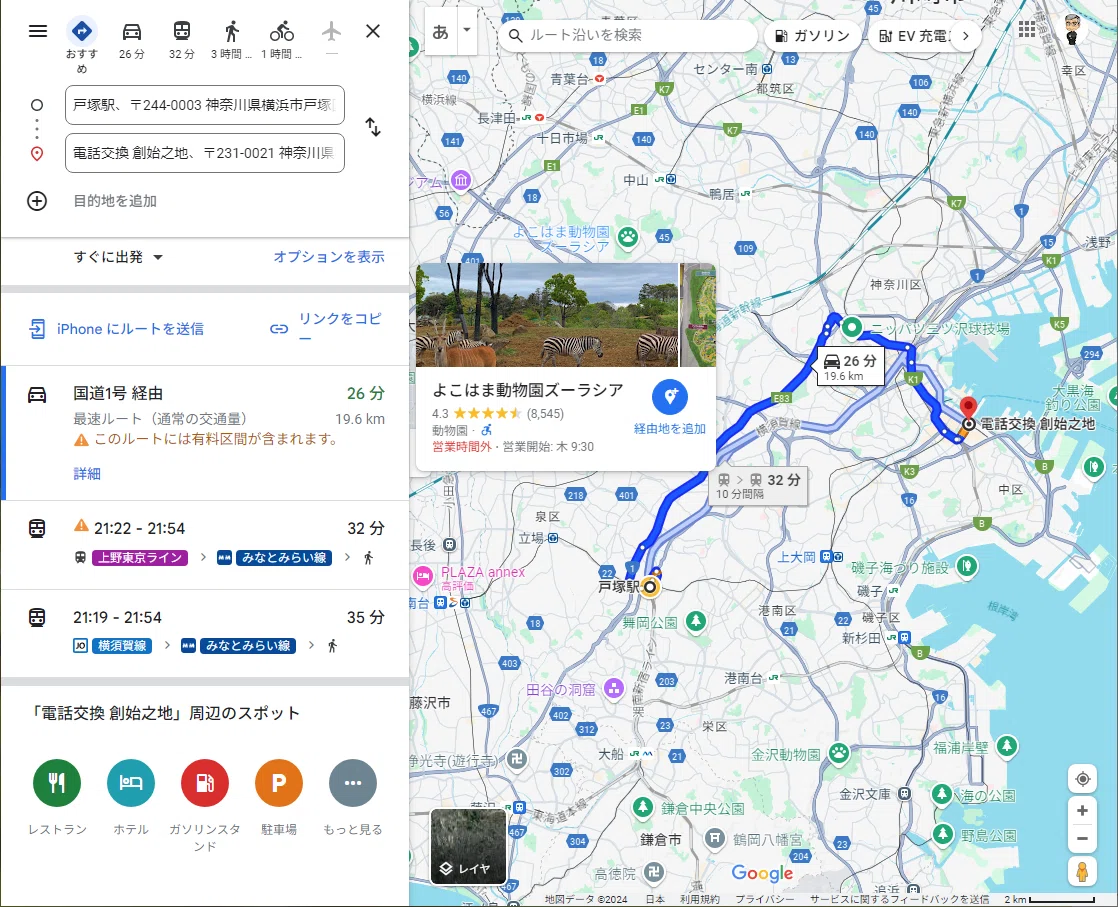Screen dimensions: 1118x907
Task: Click the よこはま動物園ズーラシア title
Action: pos(528,390)
